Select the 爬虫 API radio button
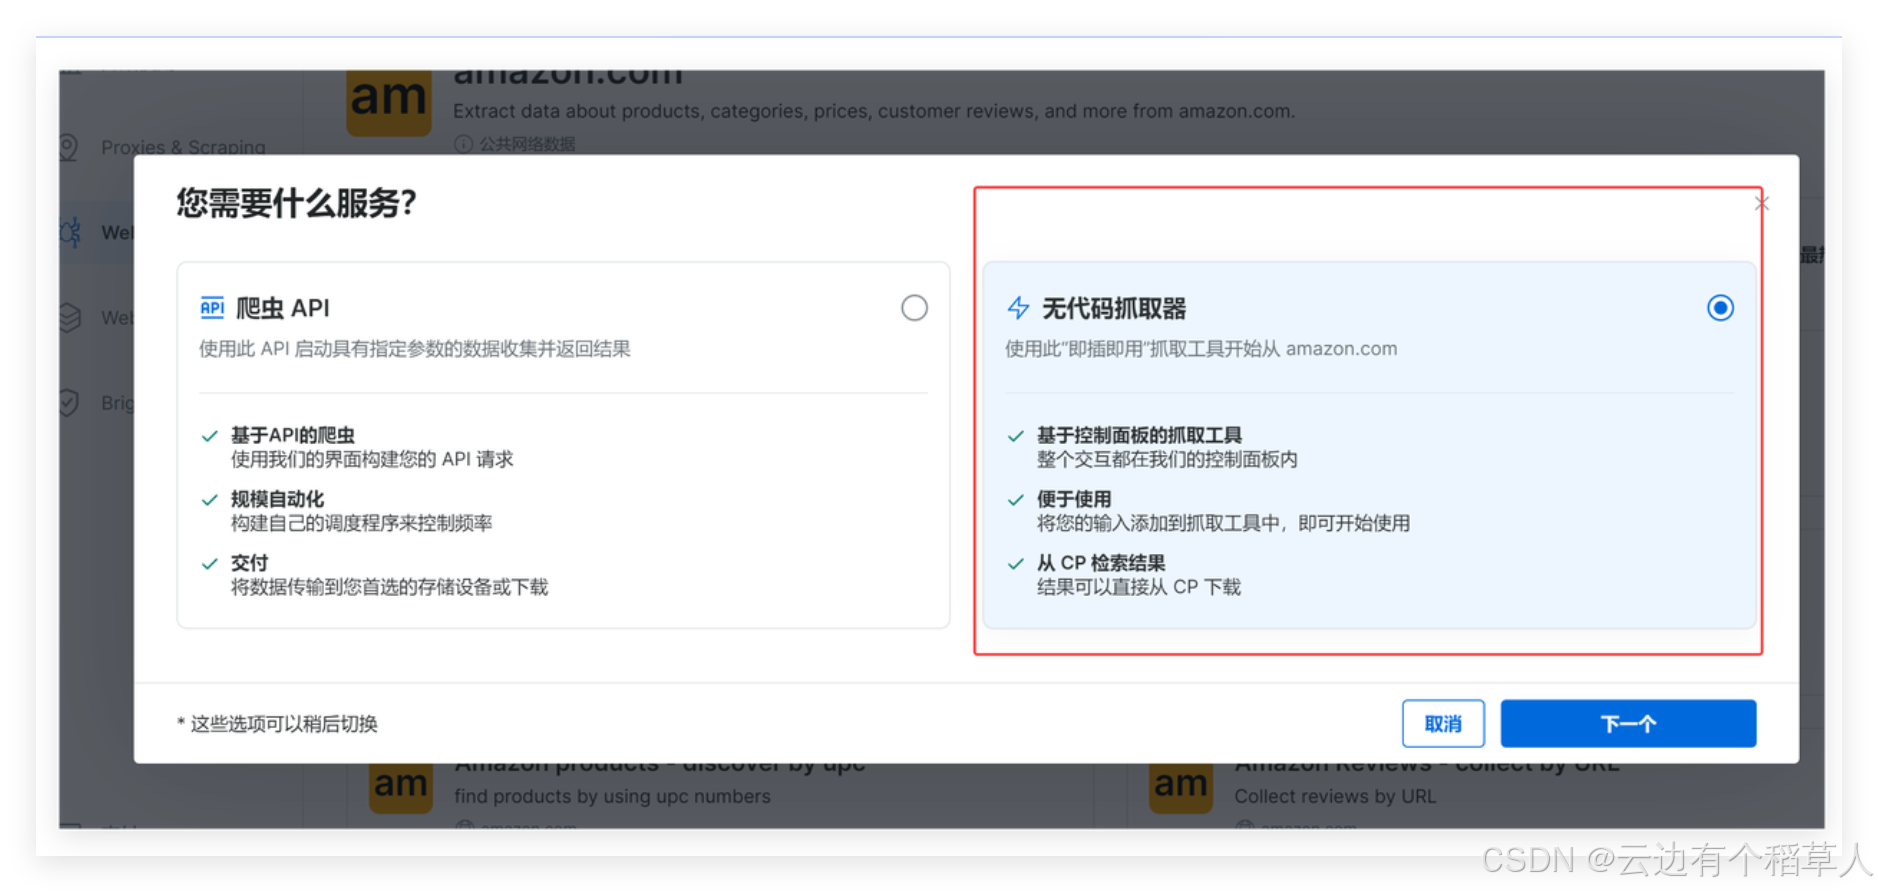This screenshot has height=892, width=1878. click(914, 308)
